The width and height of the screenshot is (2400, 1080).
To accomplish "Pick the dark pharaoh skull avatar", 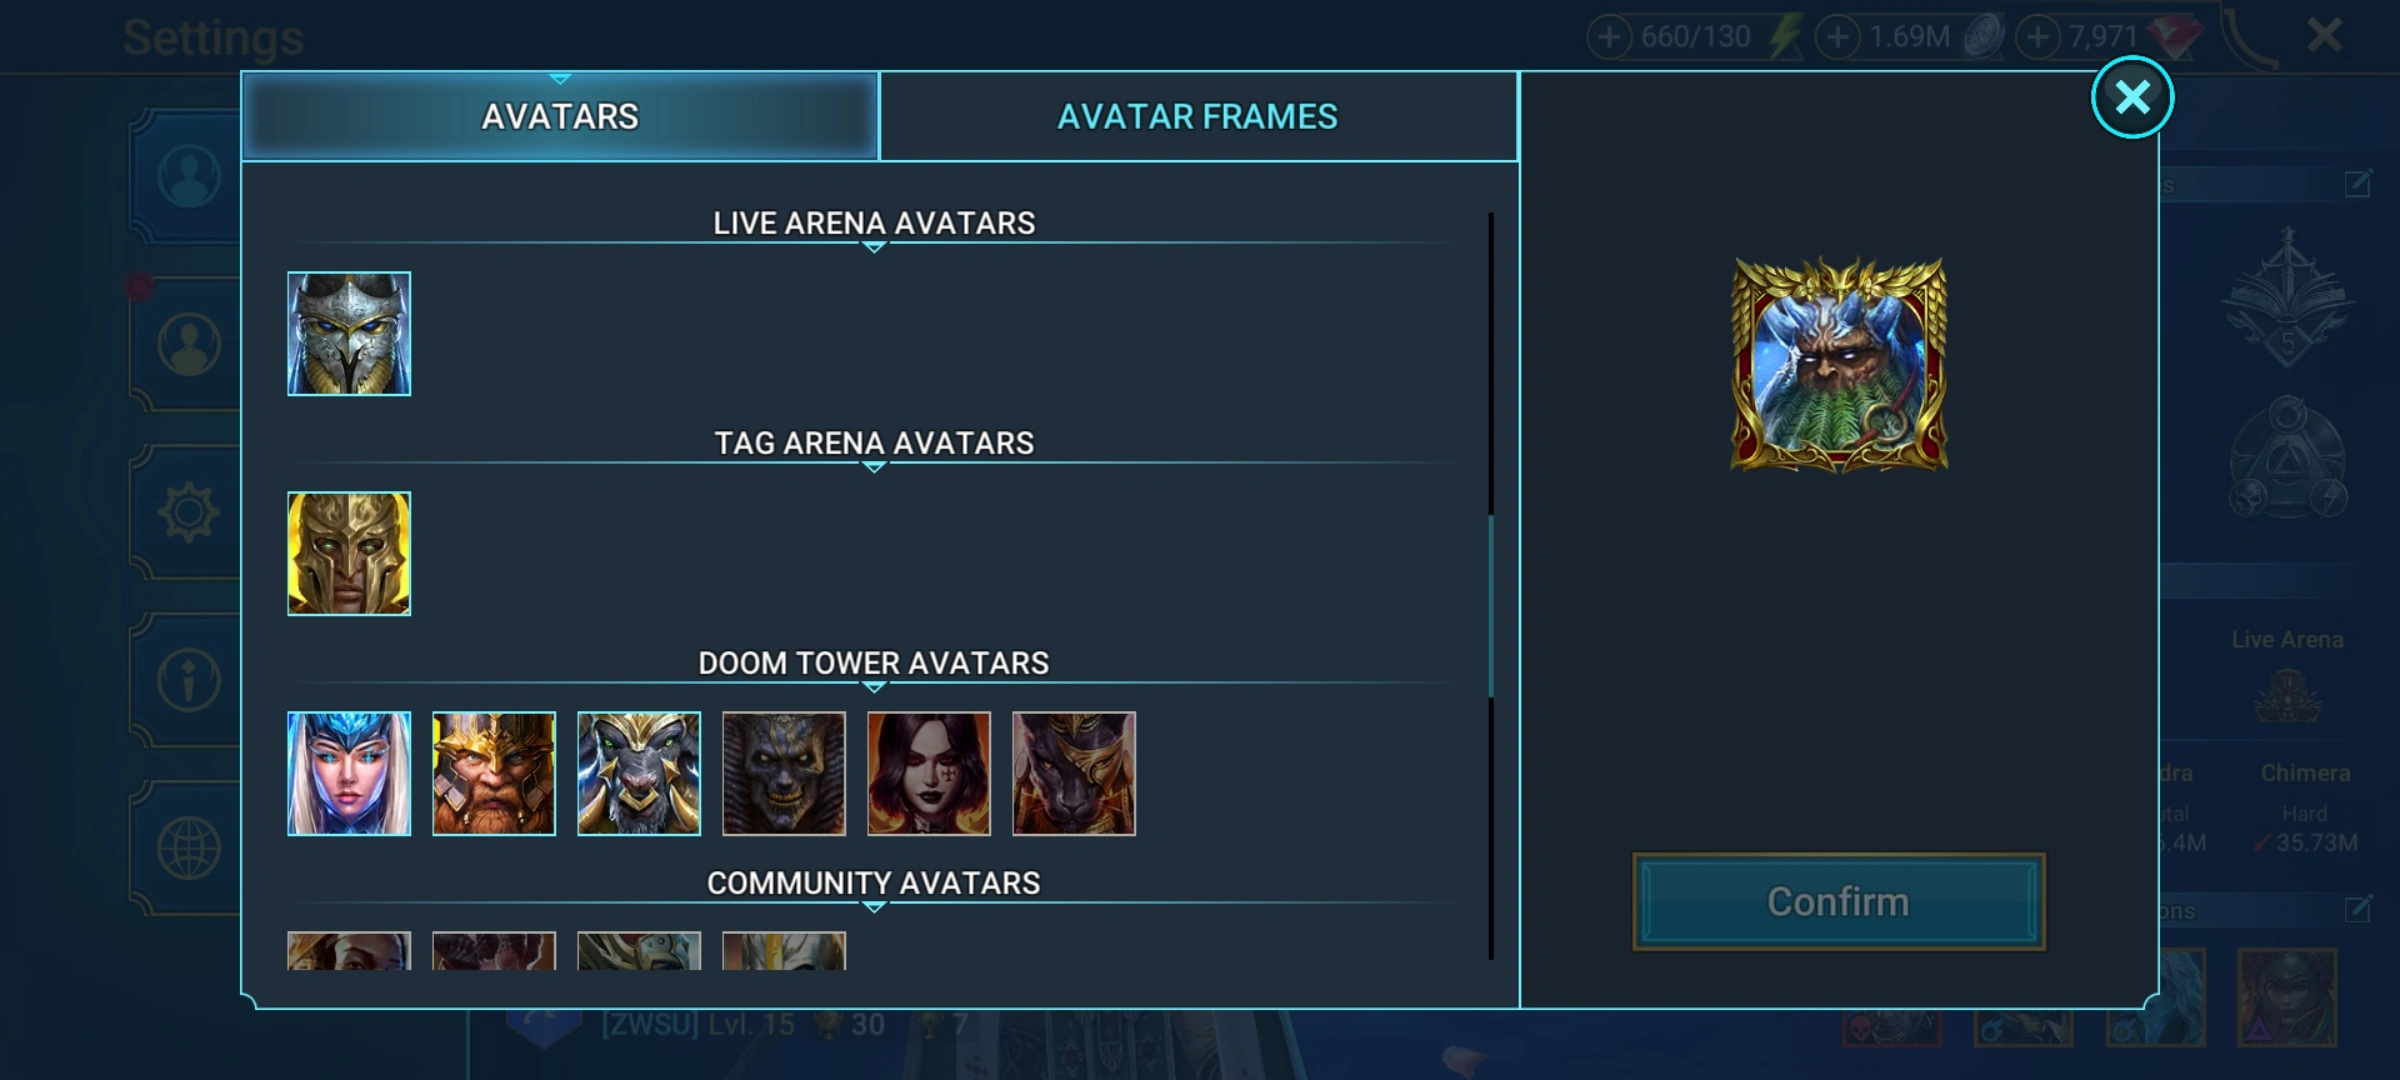I will 784,774.
